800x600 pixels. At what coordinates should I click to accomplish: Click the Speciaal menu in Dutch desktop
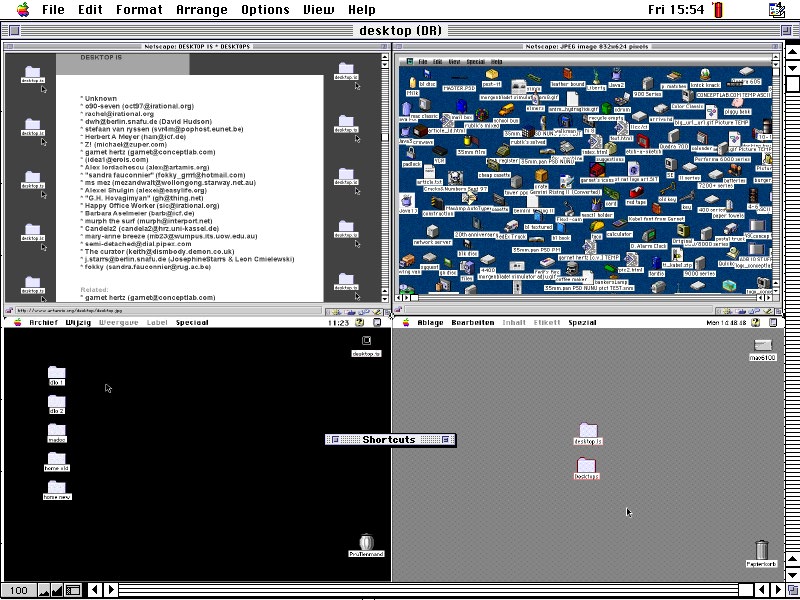192,323
